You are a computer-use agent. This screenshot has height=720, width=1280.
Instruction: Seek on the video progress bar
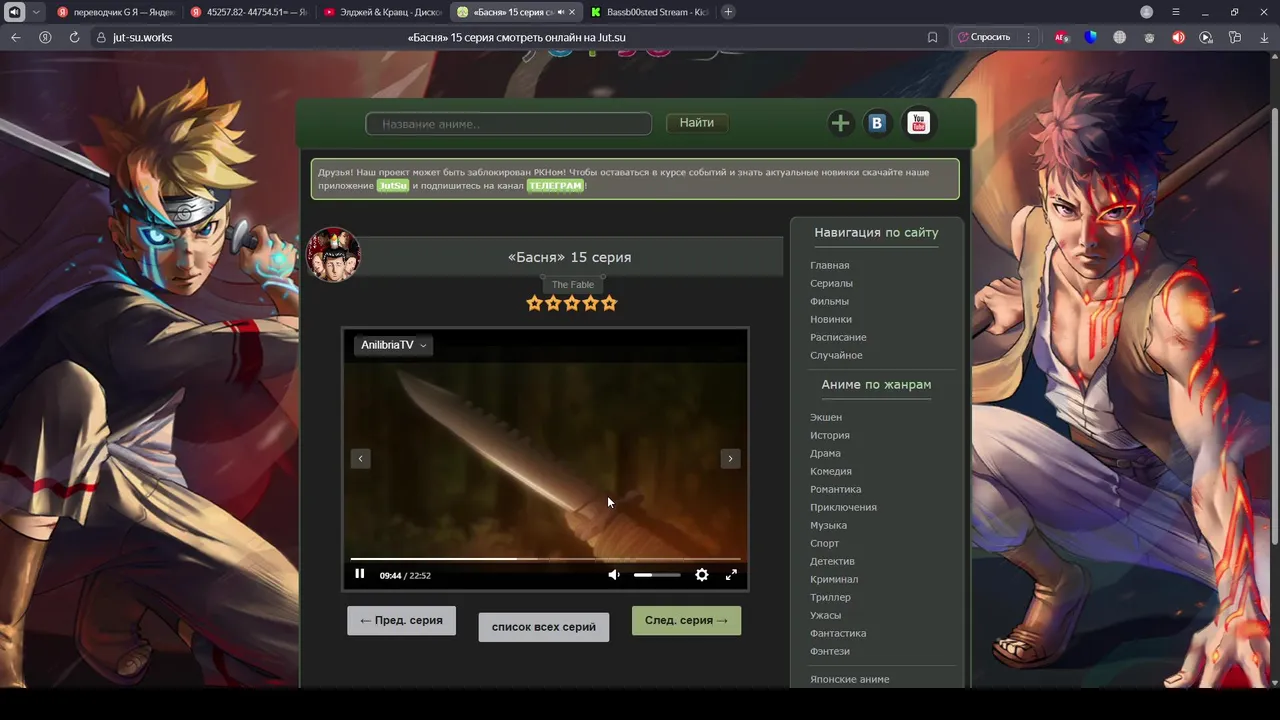point(545,559)
